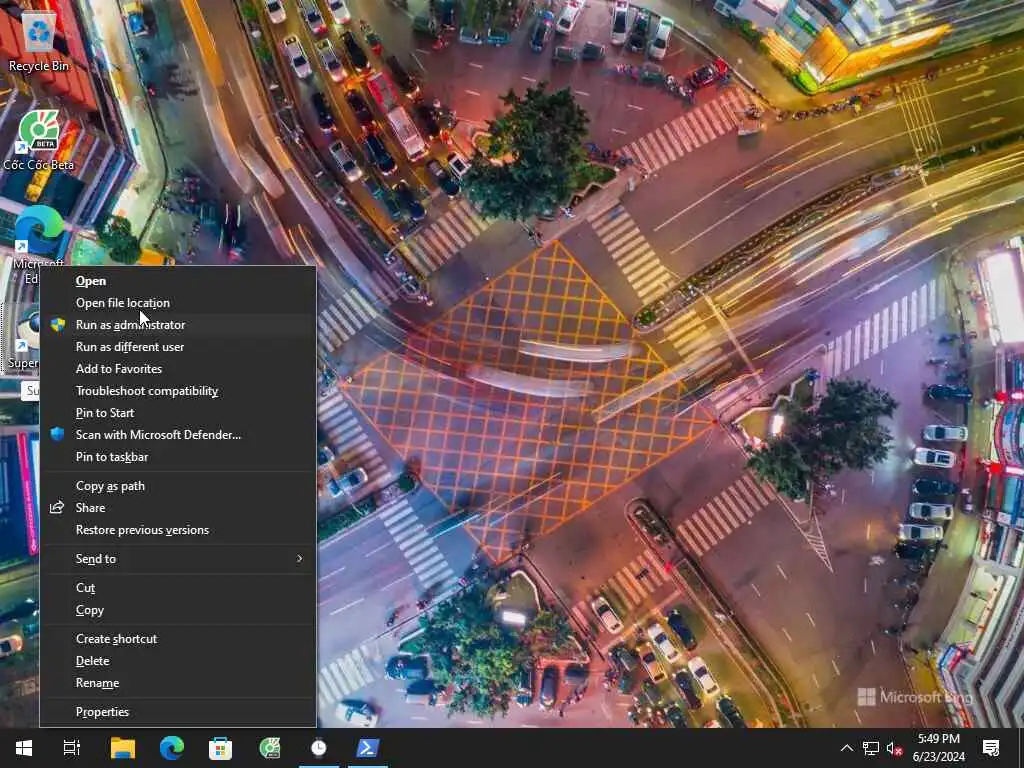Click Share in the context menu

point(178,508)
